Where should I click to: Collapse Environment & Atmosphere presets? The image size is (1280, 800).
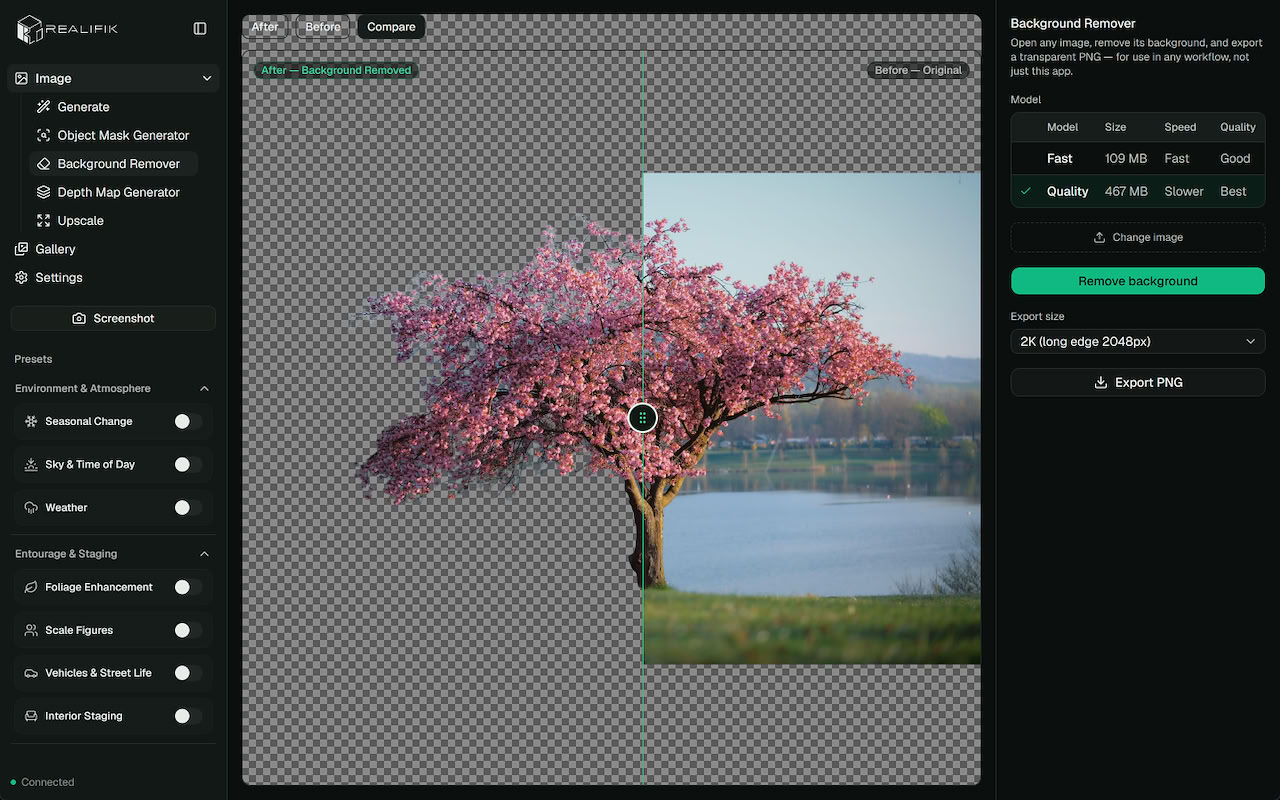tap(204, 388)
